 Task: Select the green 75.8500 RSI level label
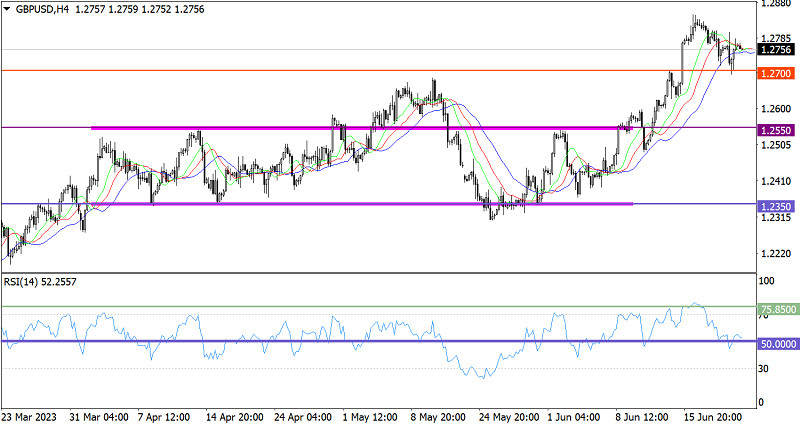pos(776,310)
